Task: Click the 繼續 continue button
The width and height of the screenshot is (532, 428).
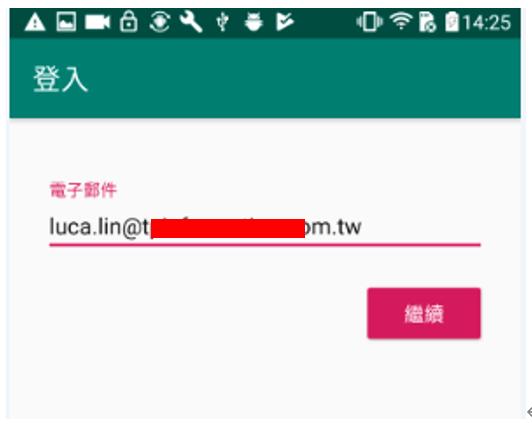Action: tap(424, 313)
